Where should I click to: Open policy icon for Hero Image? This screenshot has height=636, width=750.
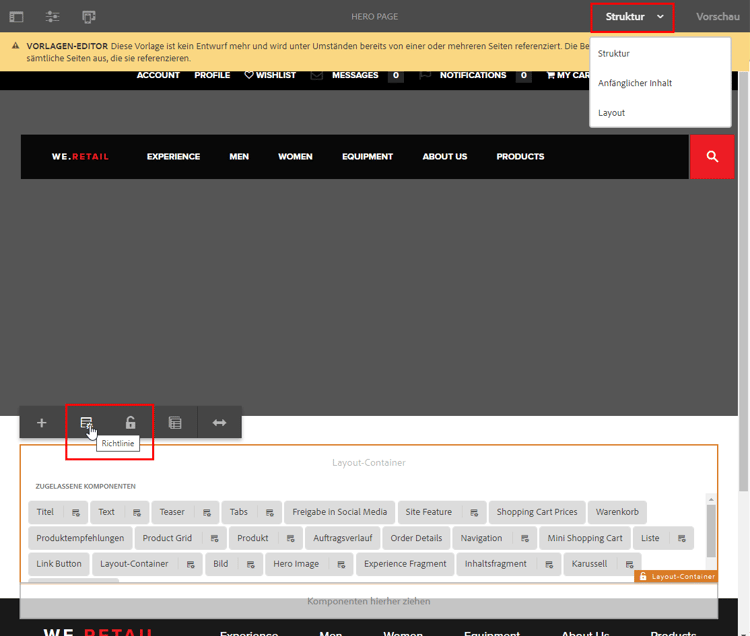click(x=341, y=564)
